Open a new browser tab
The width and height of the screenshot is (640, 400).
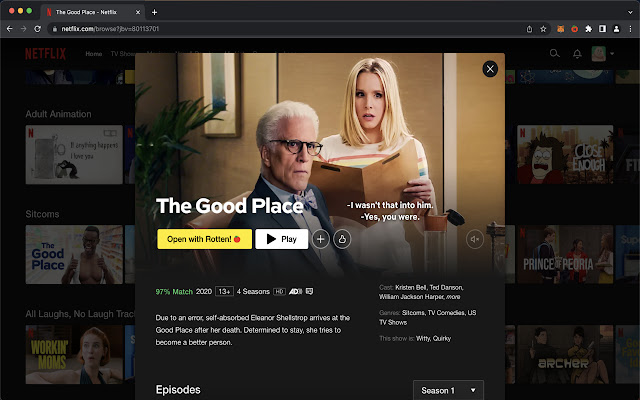(x=154, y=12)
